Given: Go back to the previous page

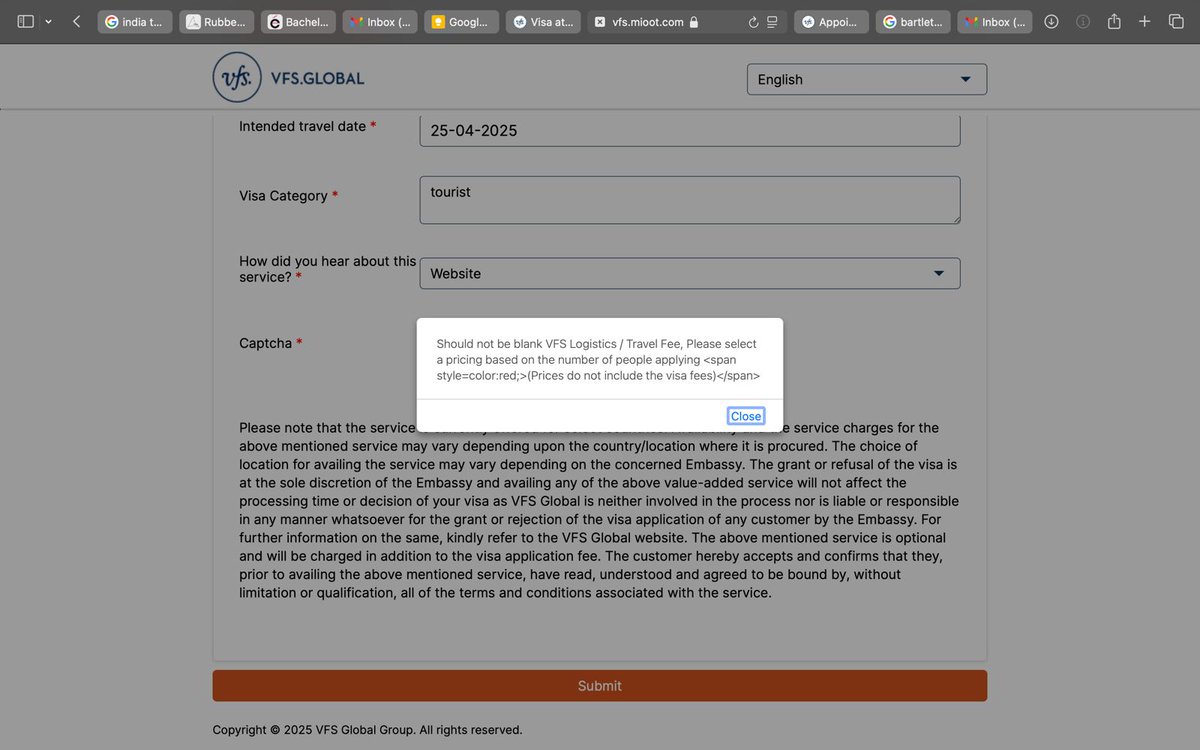Looking at the screenshot, I should point(77,21).
